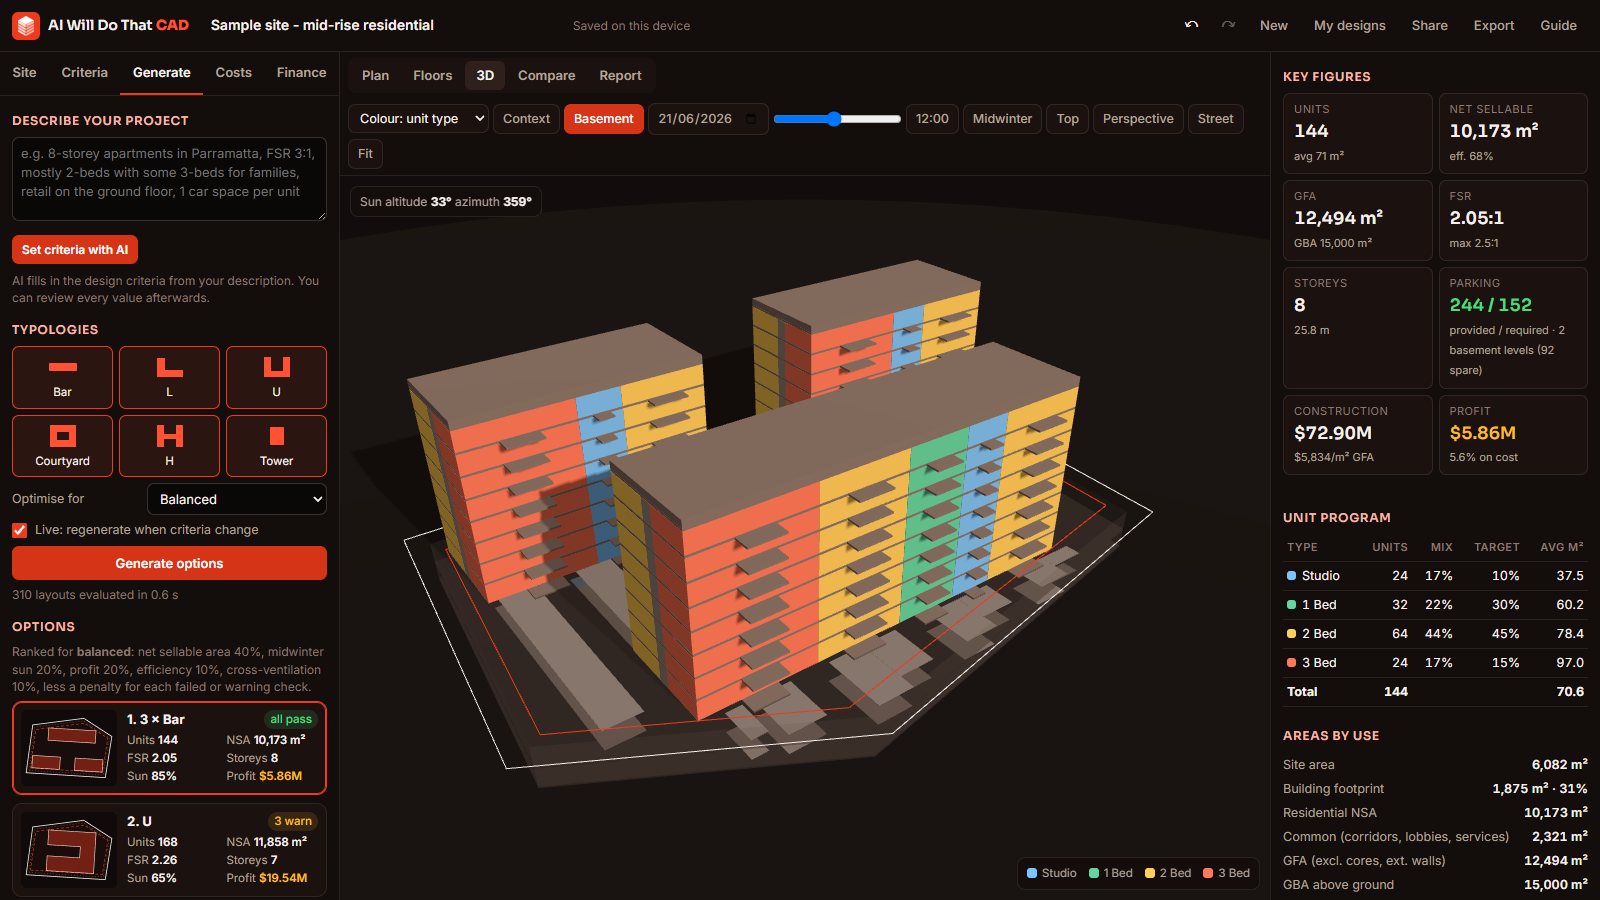Switch to Top camera view
Viewport: 1600px width, 900px height.
pos(1068,119)
